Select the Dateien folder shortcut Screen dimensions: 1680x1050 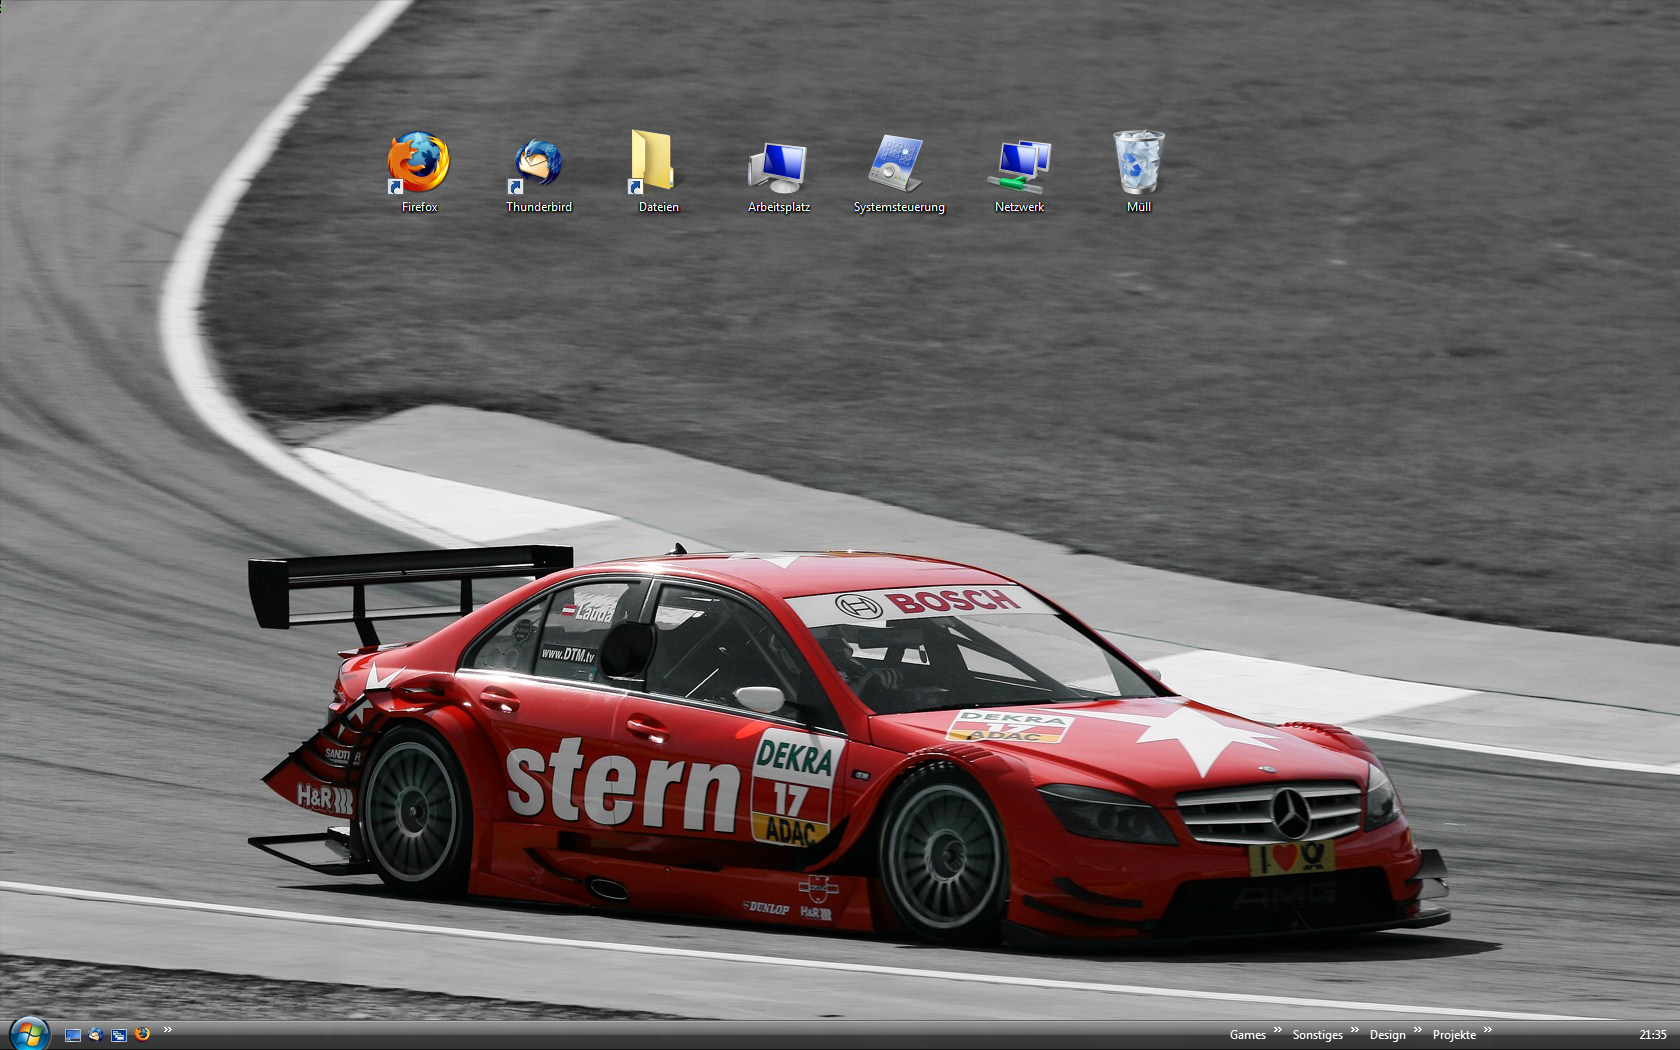658,171
